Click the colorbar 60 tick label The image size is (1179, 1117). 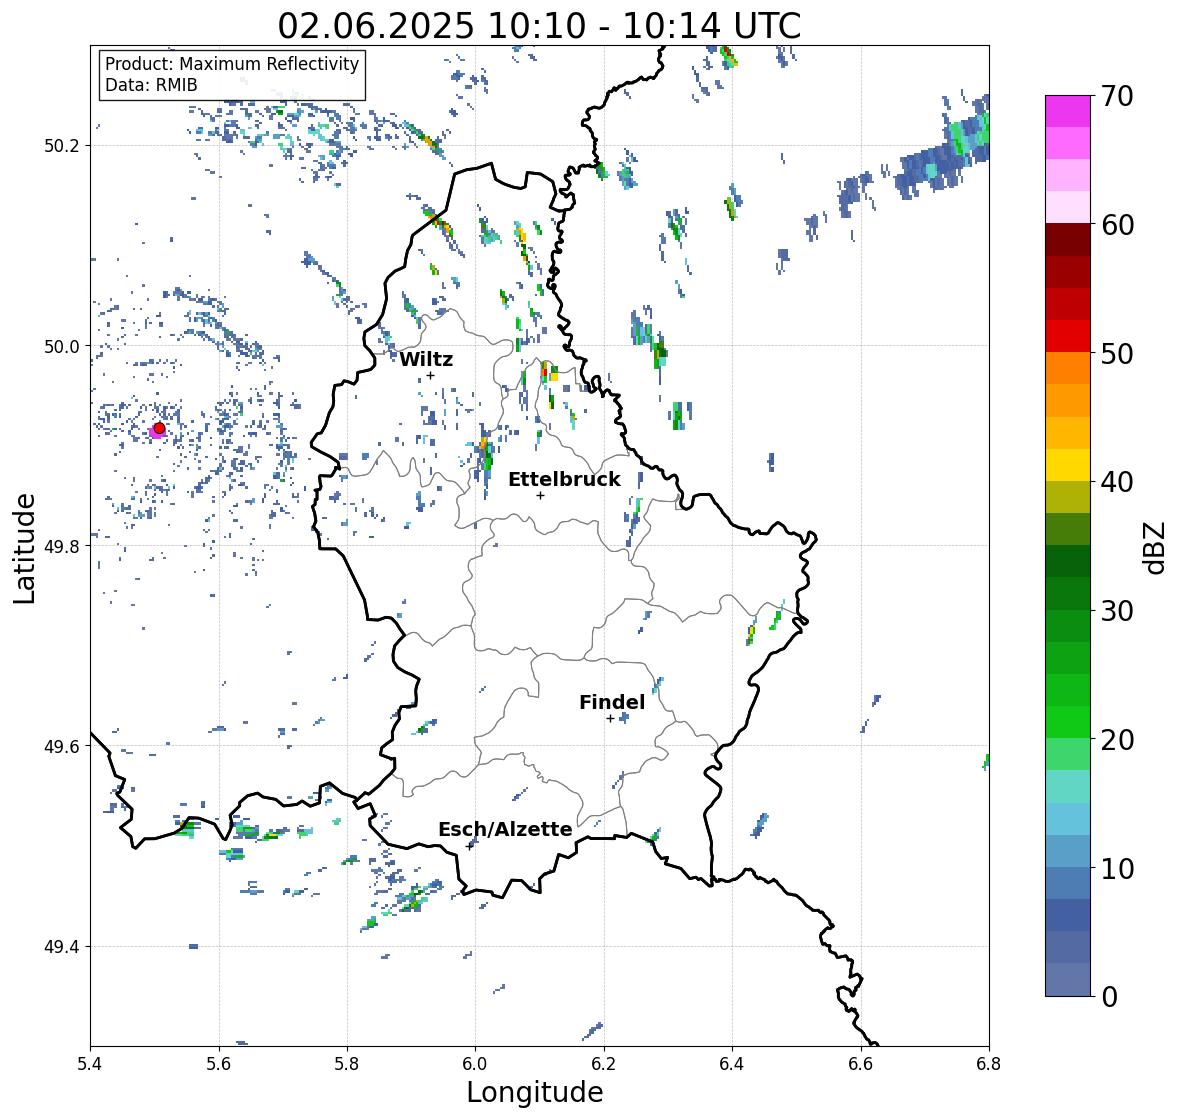(1117, 225)
